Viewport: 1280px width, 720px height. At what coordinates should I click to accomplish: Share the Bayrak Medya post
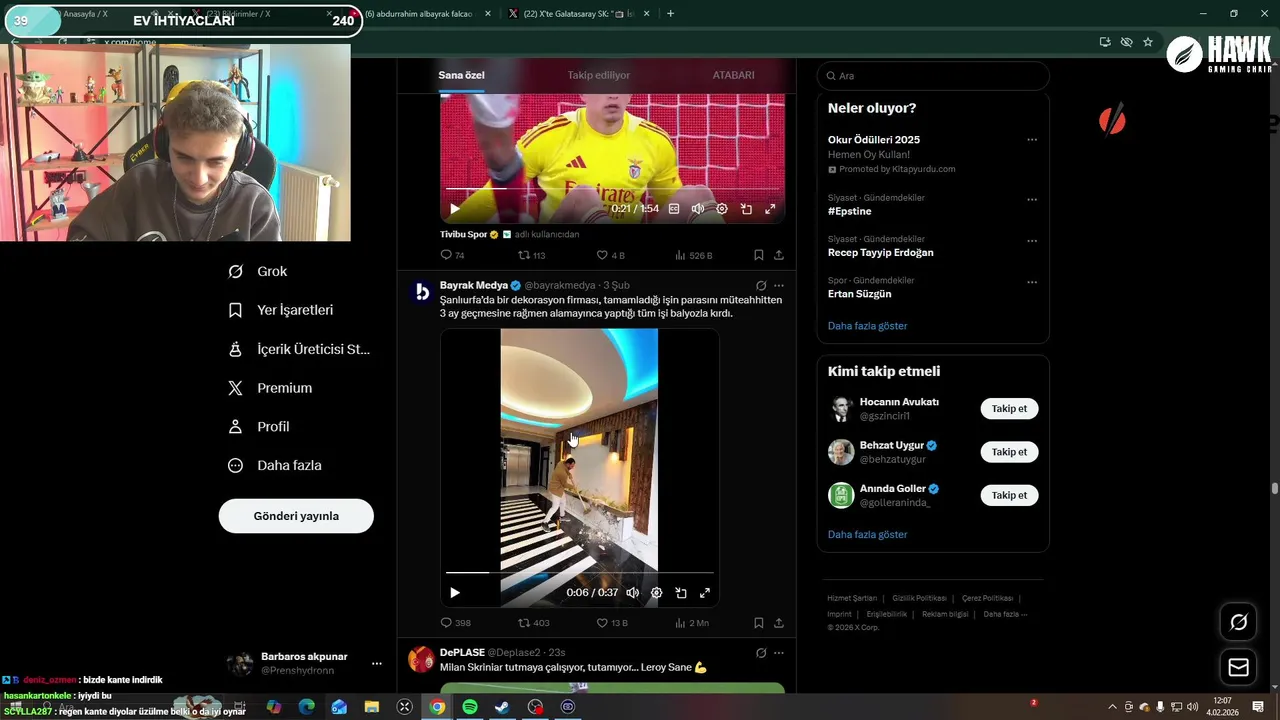pyautogui.click(x=779, y=622)
